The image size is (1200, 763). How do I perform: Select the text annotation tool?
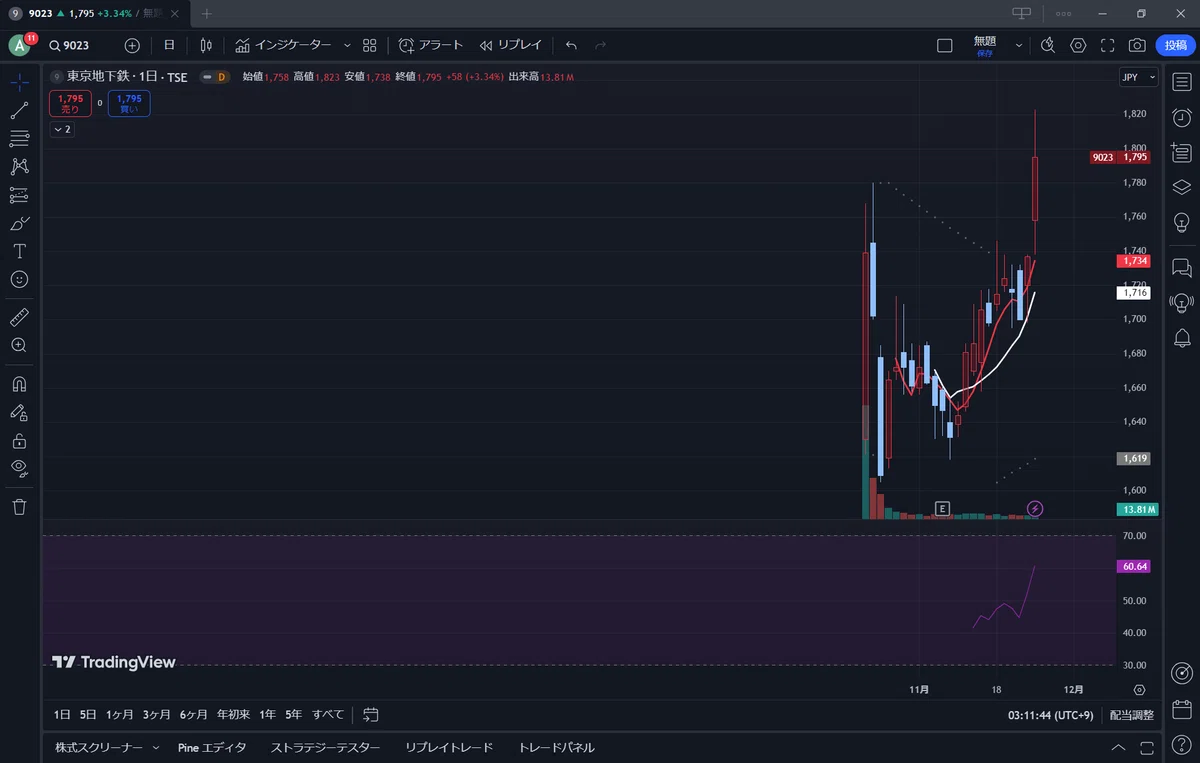coord(19,251)
